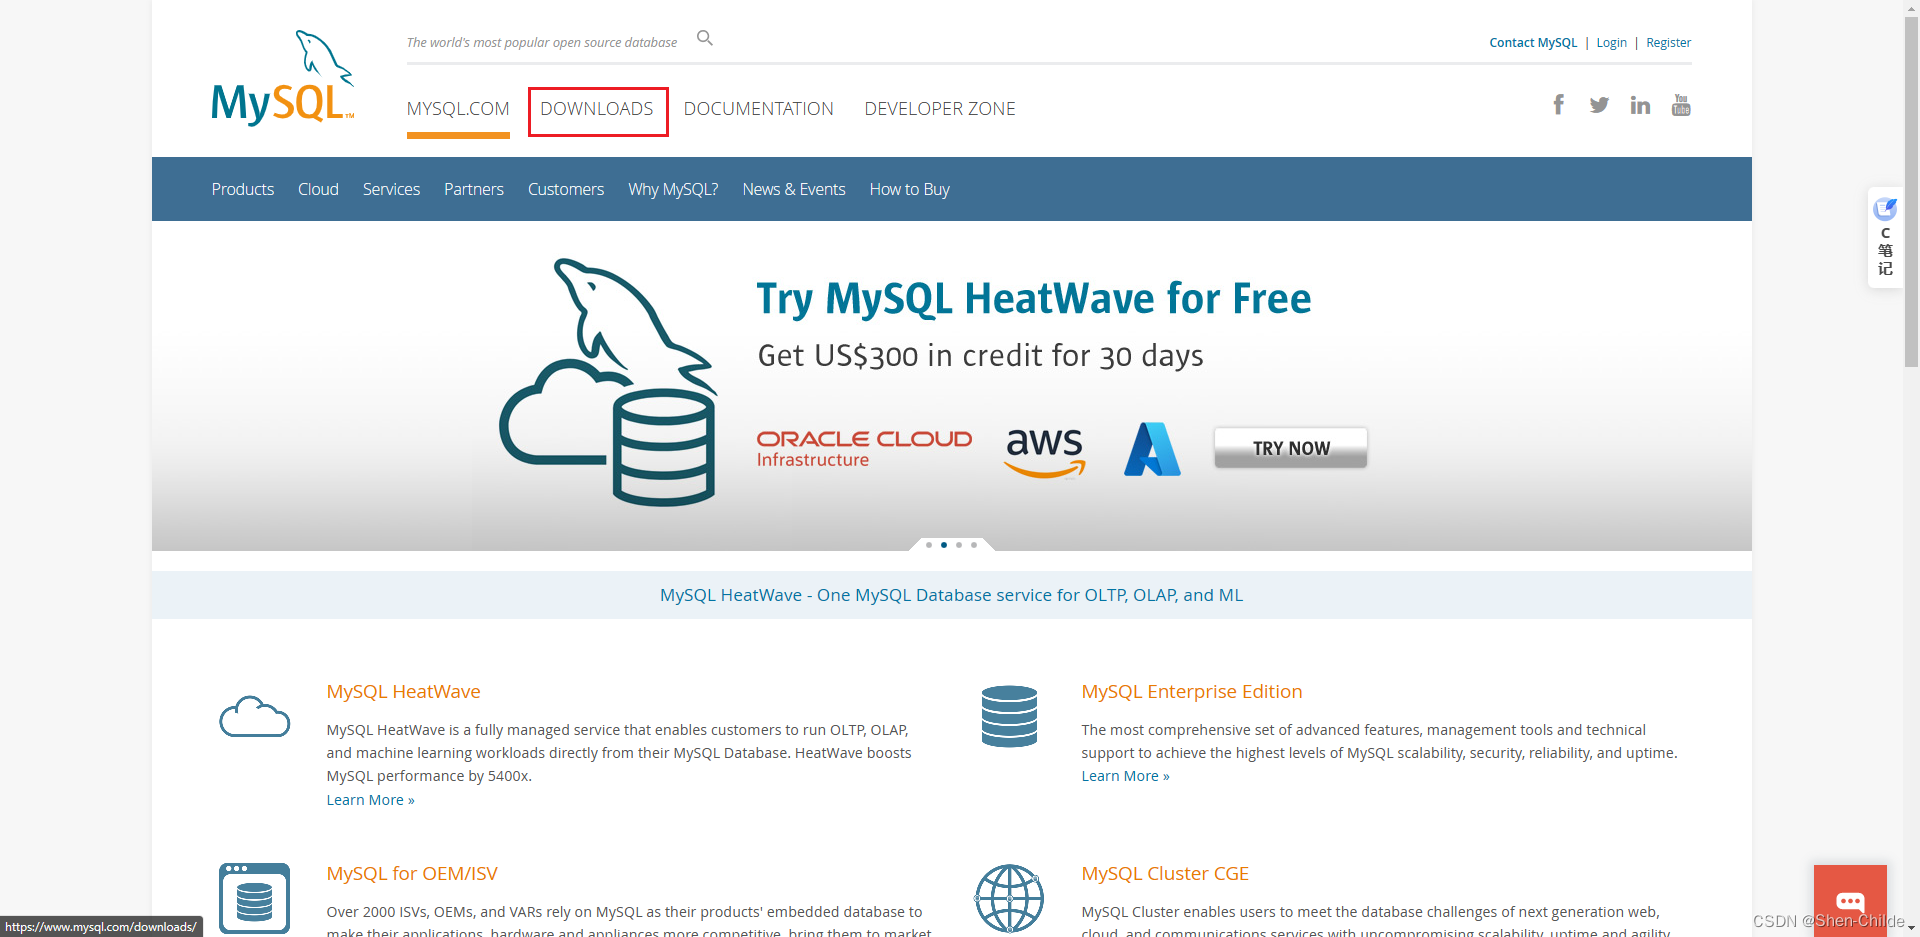This screenshot has height=937, width=1920.
Task: Open the C notes side widget
Action: [1885, 238]
